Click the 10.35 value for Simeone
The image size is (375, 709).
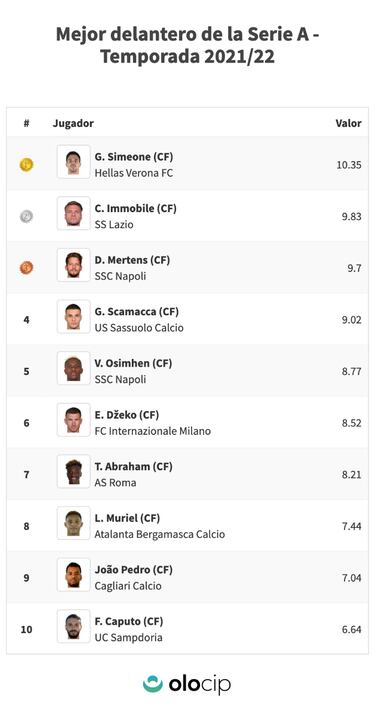(349, 165)
